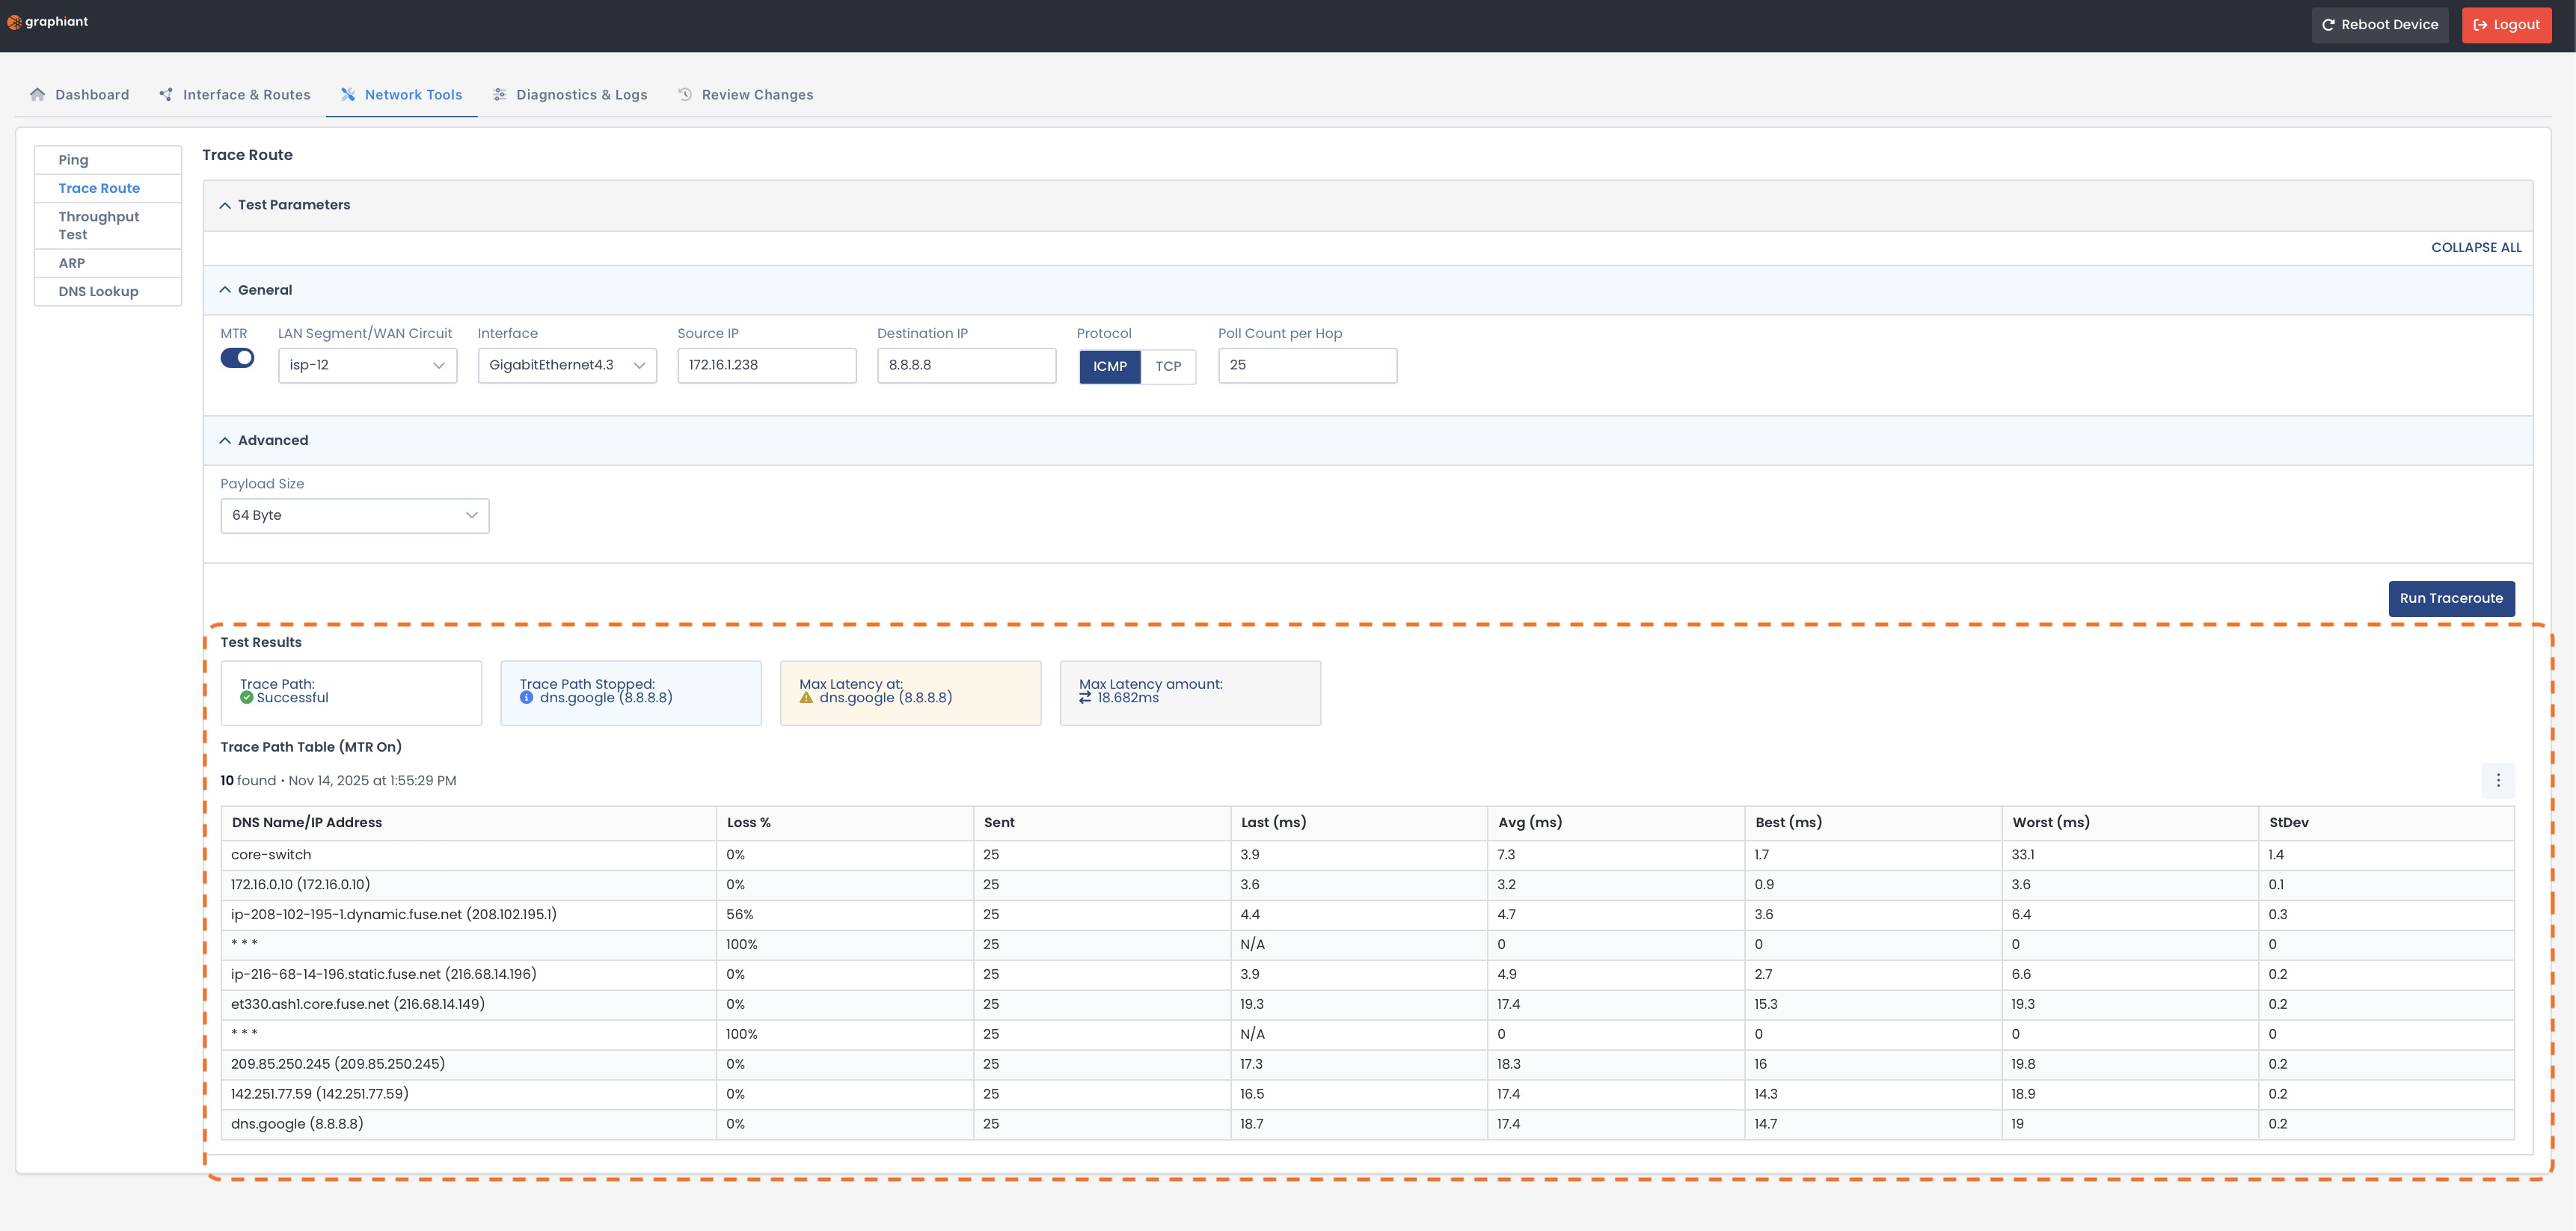Image resolution: width=2576 pixels, height=1231 pixels.
Task: Select the ICMP protocol option
Action: pyautogui.click(x=1110, y=366)
